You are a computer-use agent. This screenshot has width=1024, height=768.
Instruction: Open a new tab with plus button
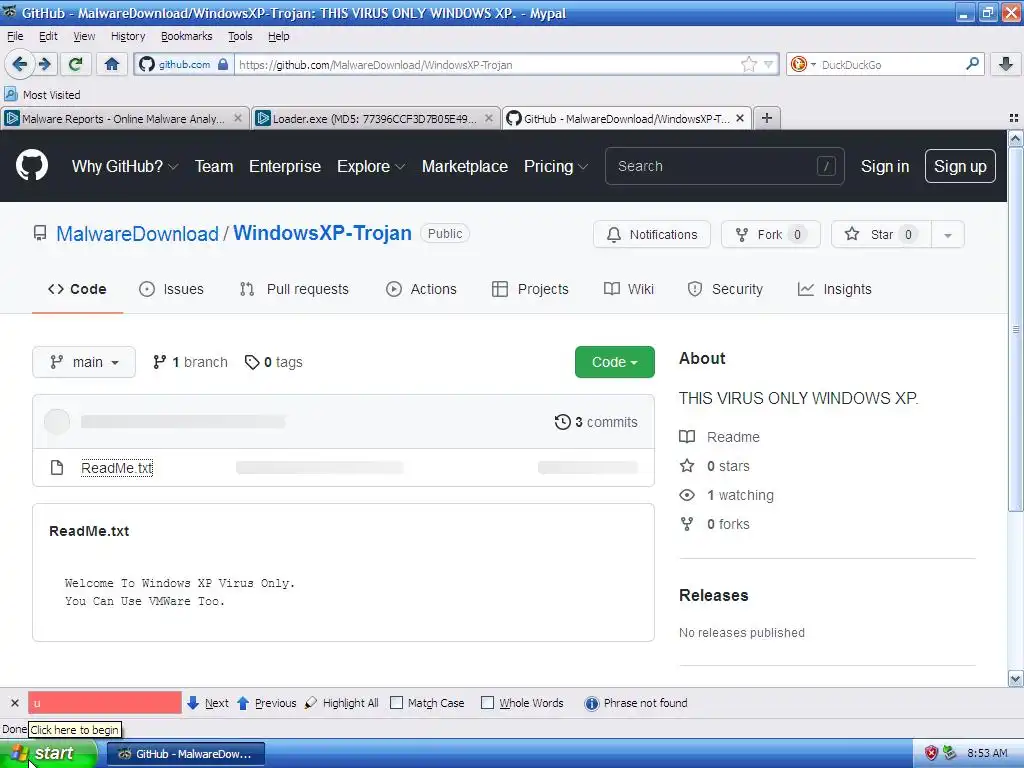(767, 118)
